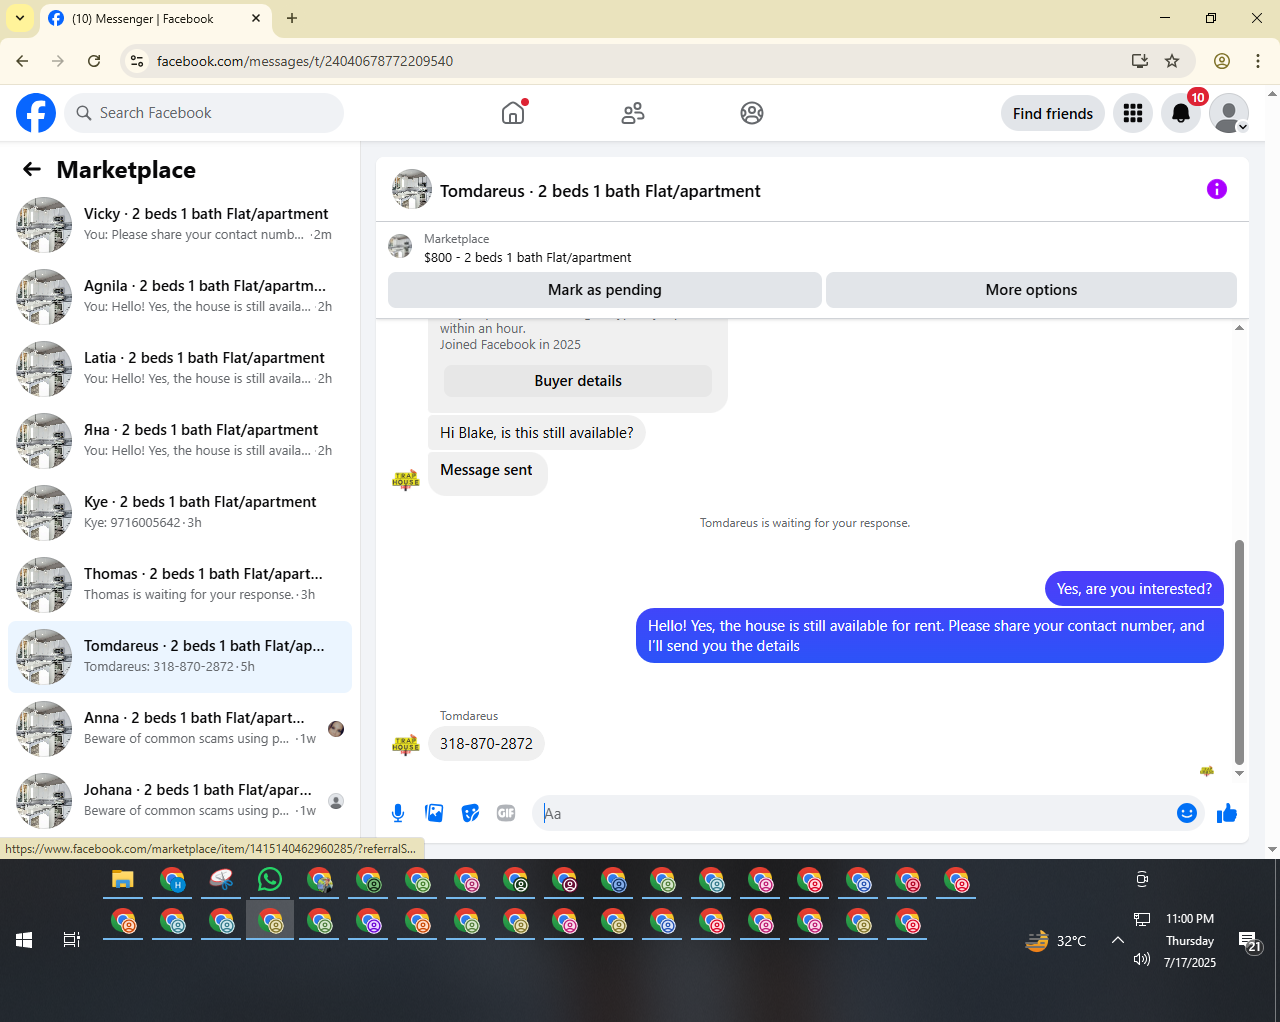Open Agnila's conversation in the list
This screenshot has height=1022, width=1280.
coord(180,297)
